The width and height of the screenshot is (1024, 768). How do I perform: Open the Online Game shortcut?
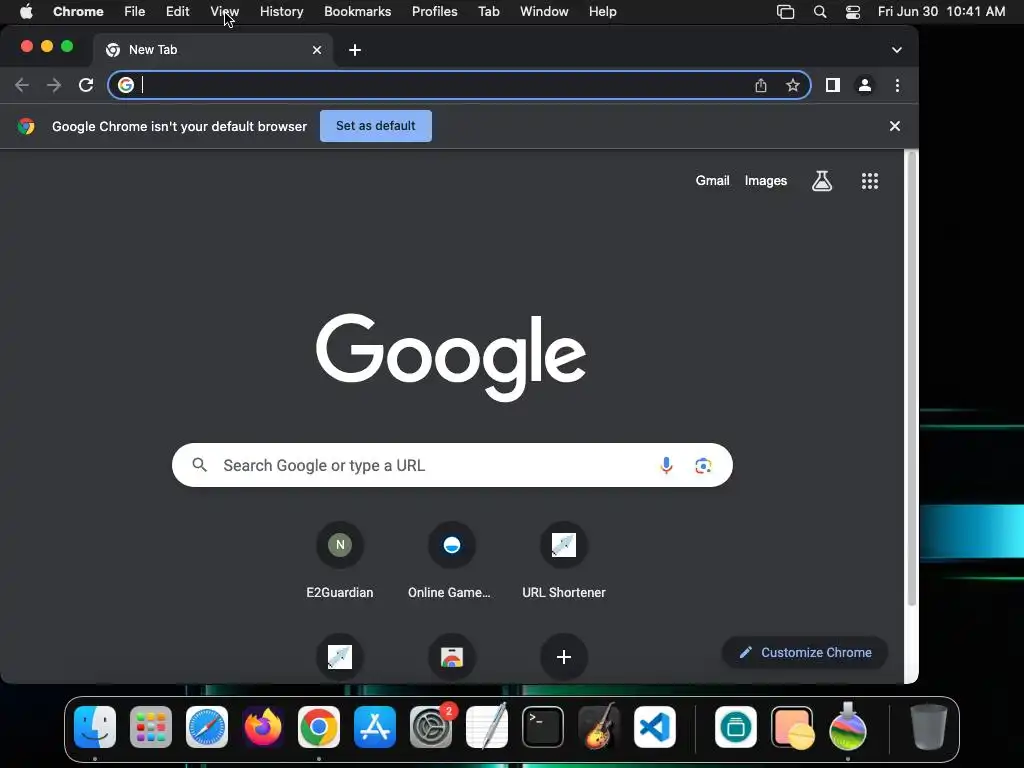pos(451,560)
